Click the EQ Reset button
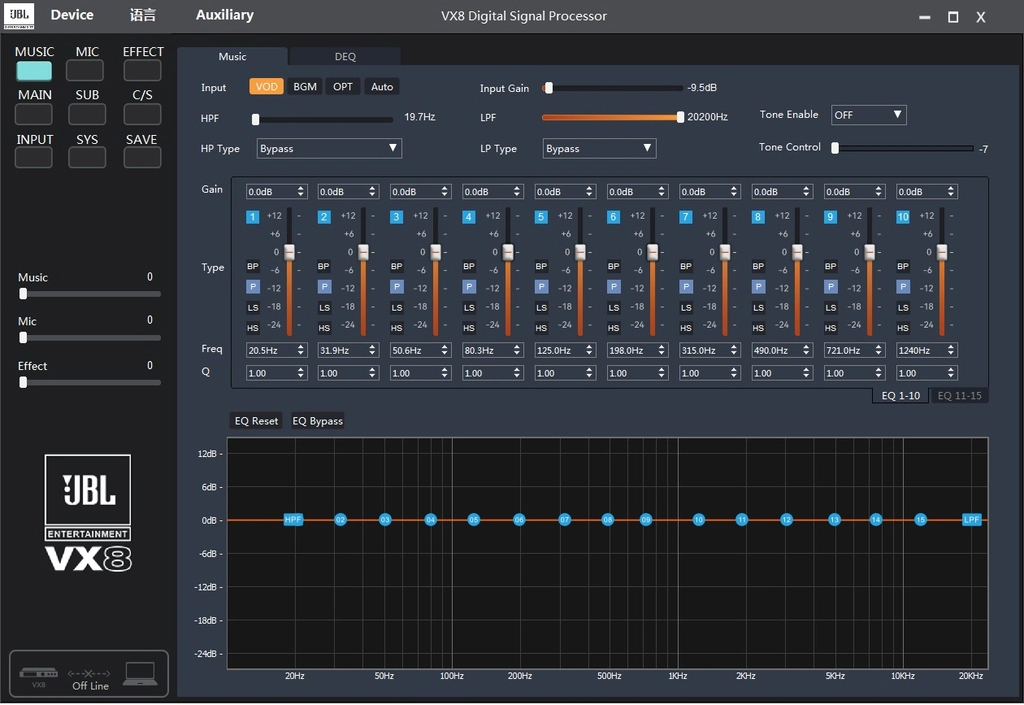 [256, 421]
